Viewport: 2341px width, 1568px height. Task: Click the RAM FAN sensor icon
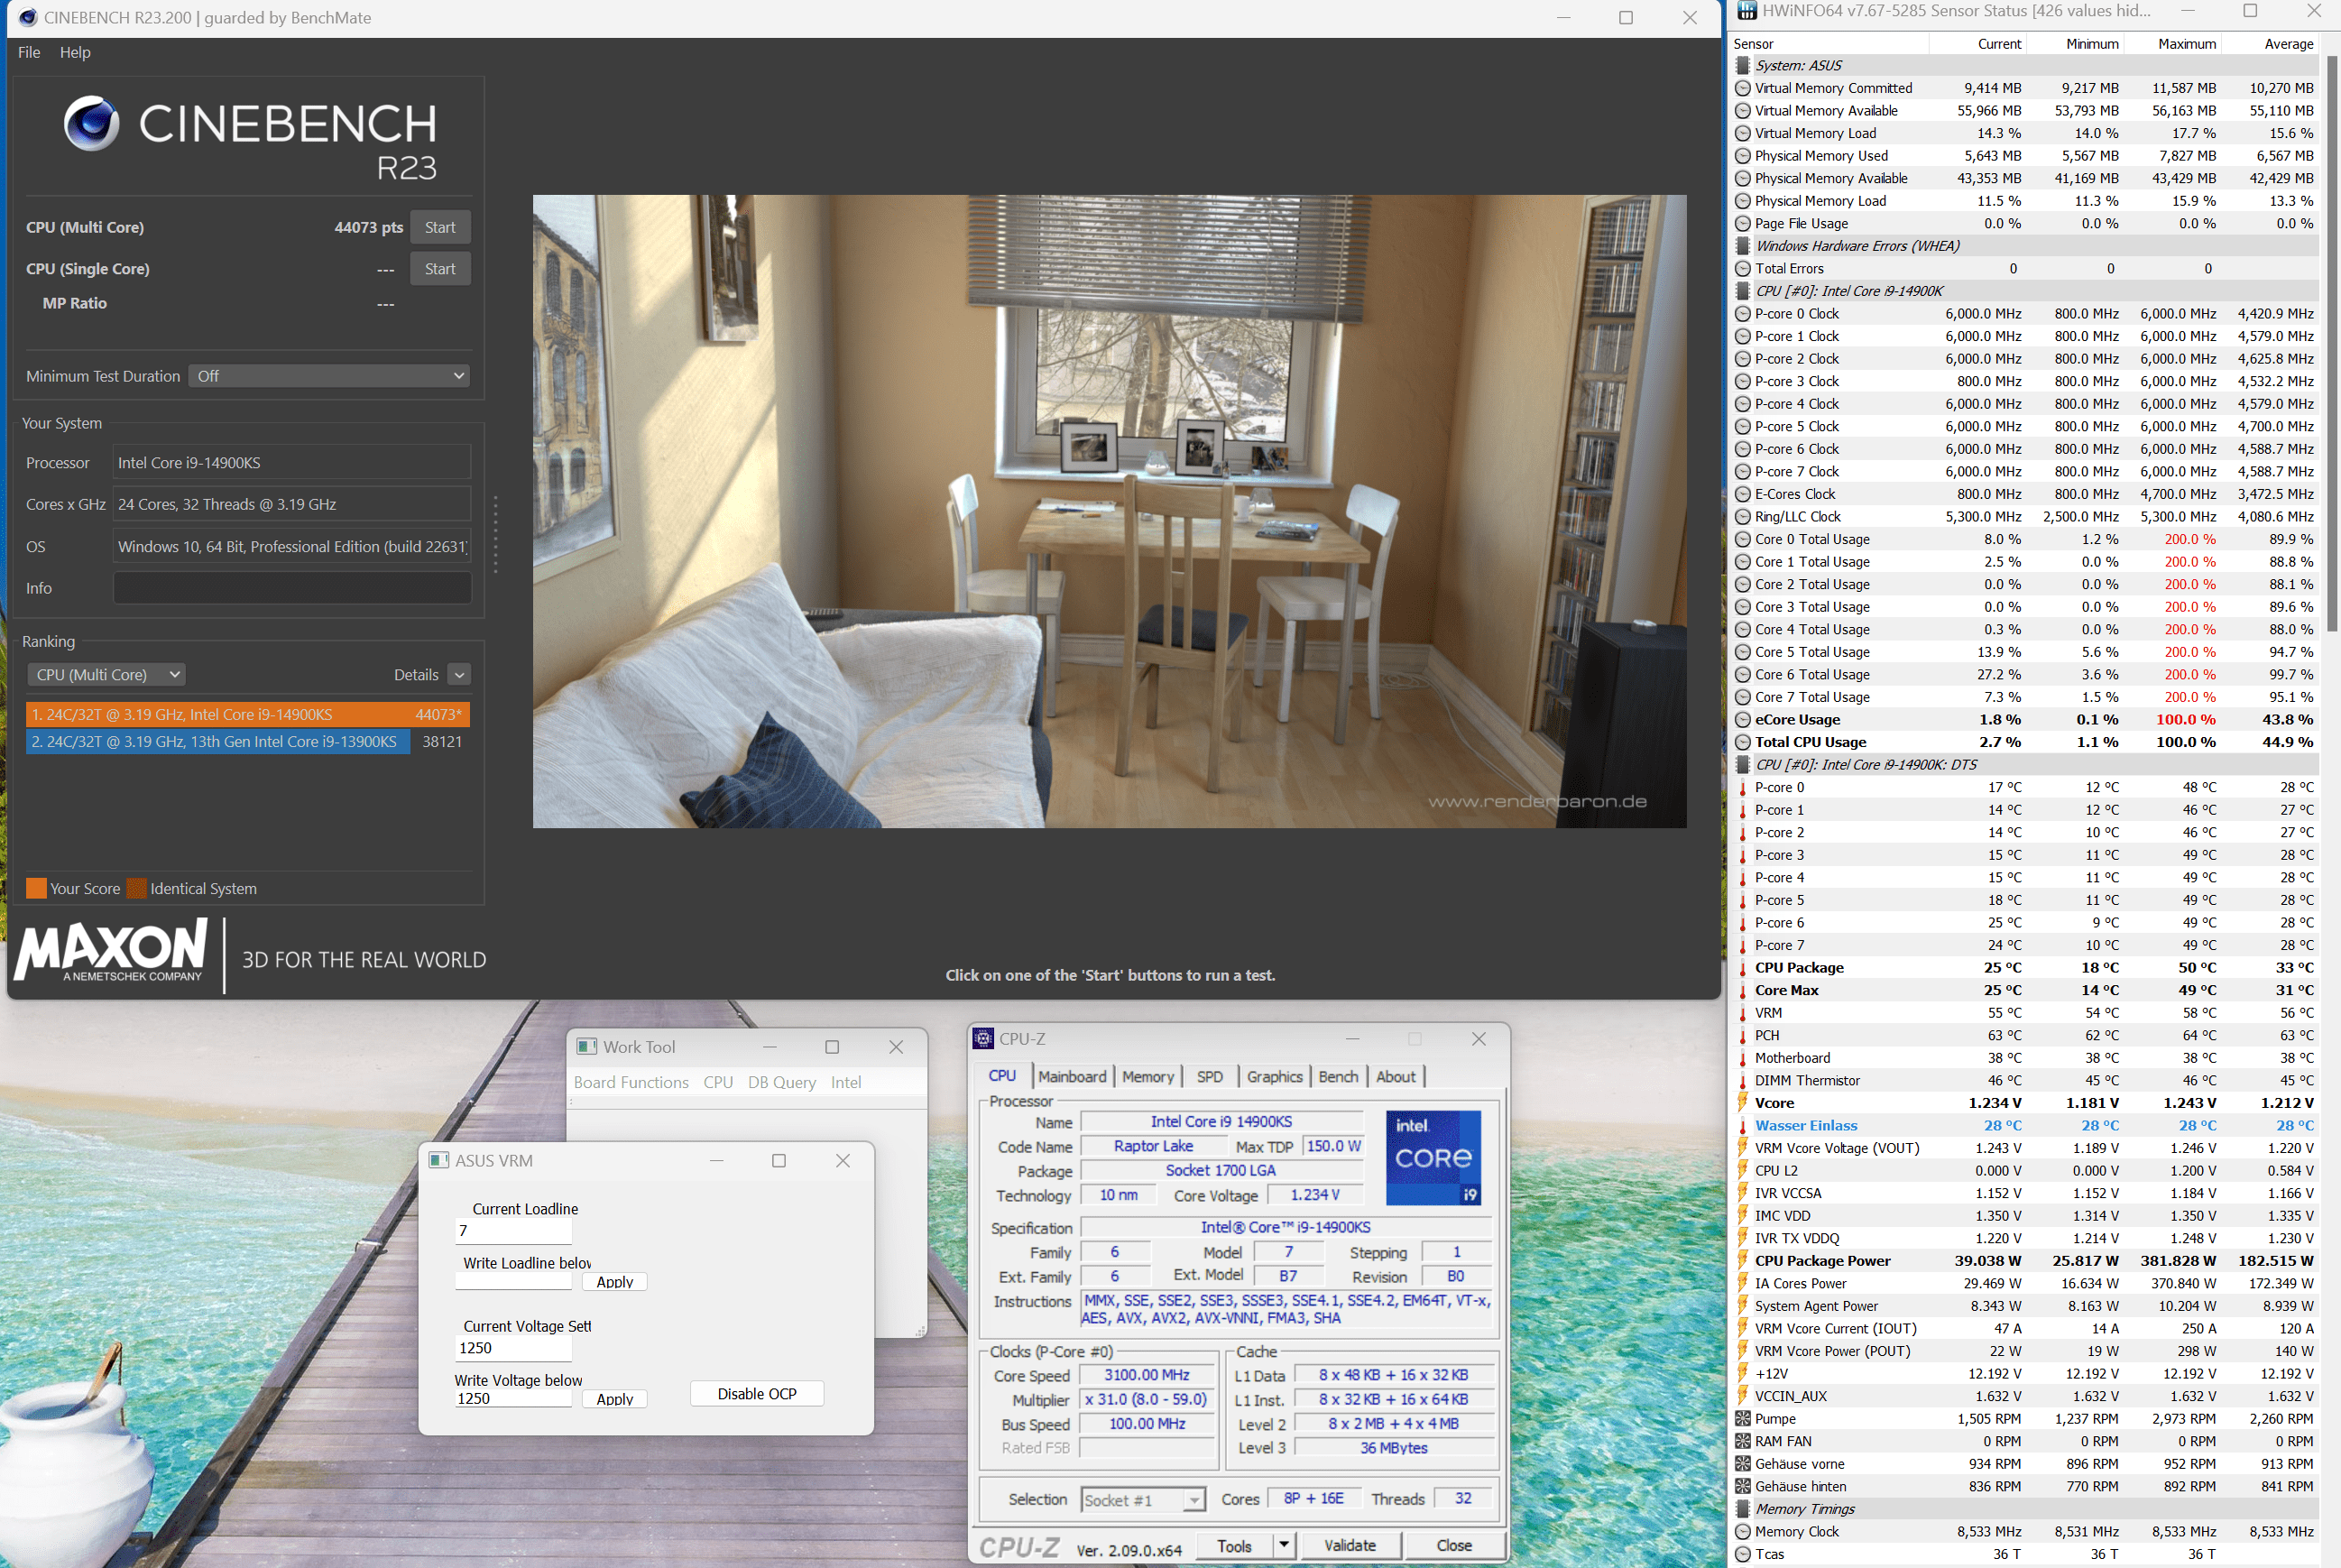[x=1742, y=1441]
